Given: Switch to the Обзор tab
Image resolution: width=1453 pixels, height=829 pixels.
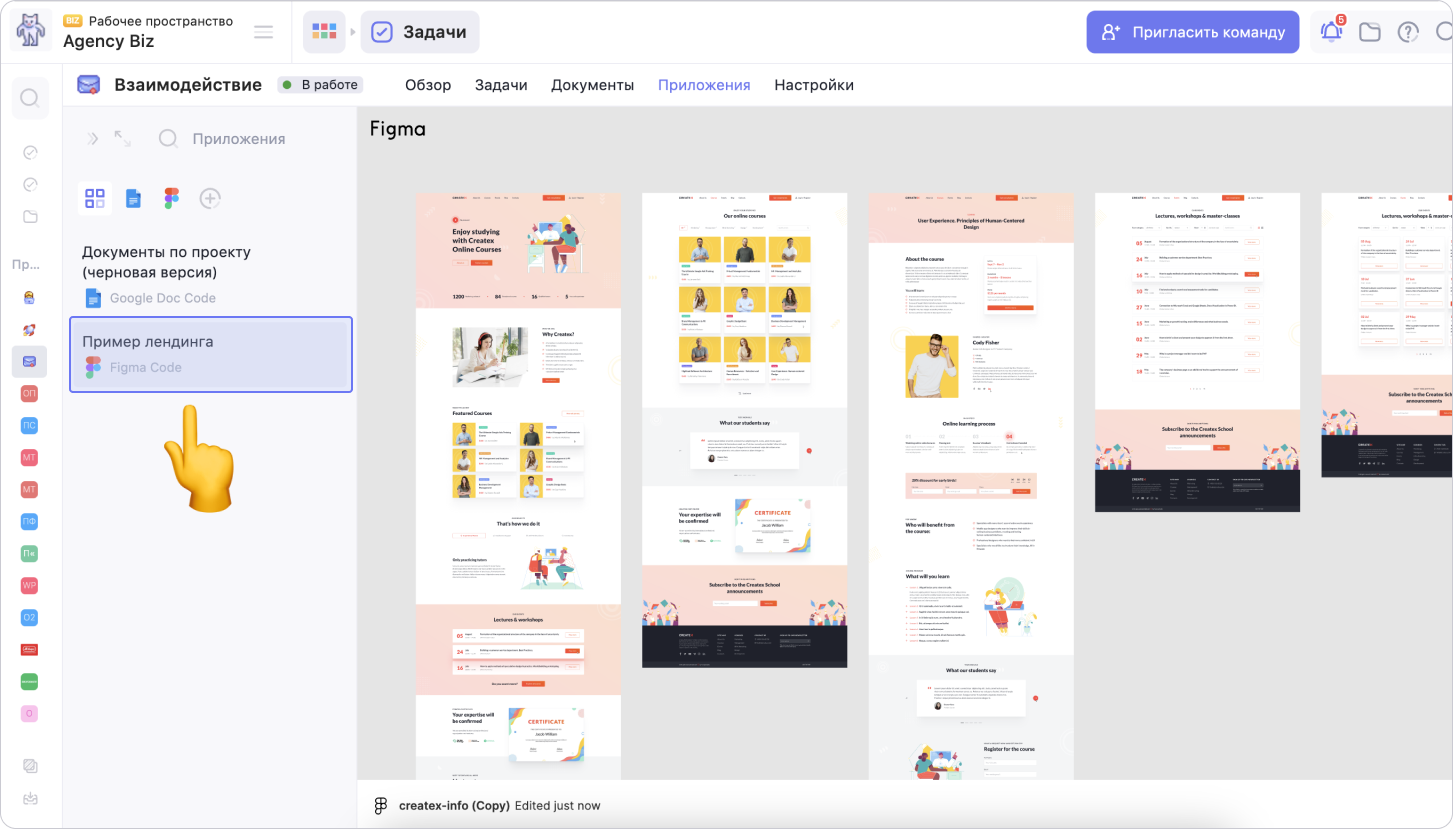Looking at the screenshot, I should pyautogui.click(x=428, y=85).
